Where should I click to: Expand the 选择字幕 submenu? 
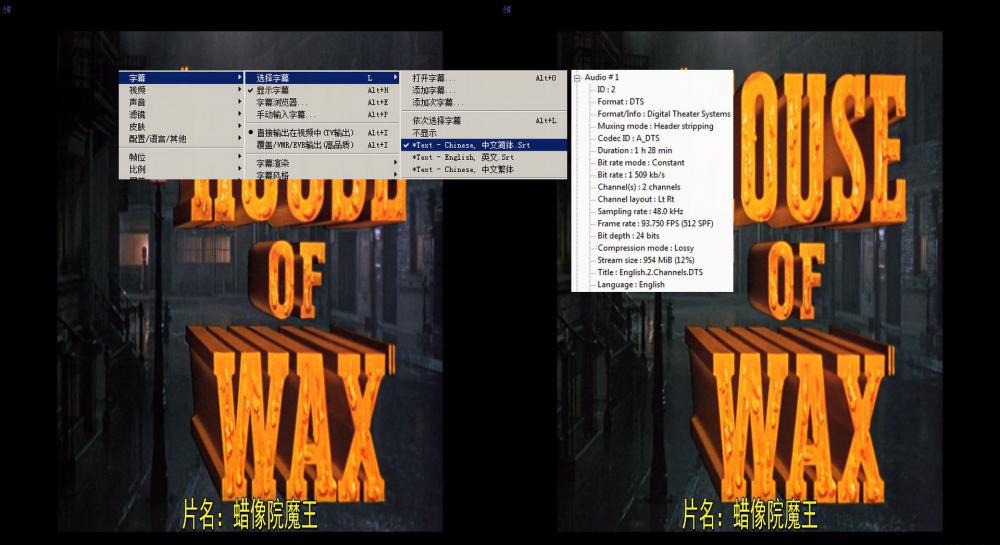(323, 78)
